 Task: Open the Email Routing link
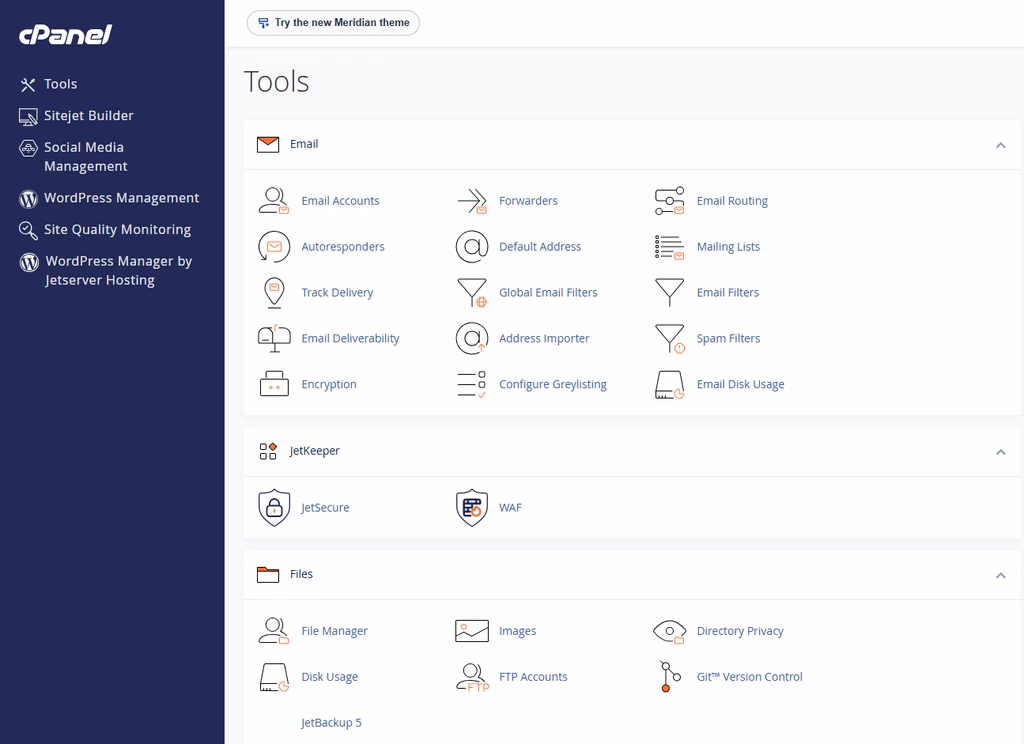(x=732, y=201)
